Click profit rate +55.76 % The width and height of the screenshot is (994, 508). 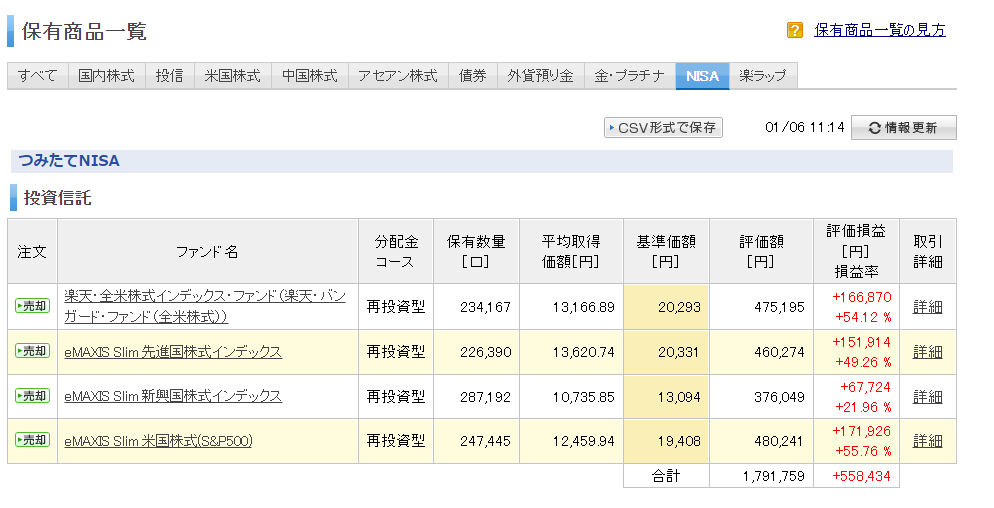[863, 451]
